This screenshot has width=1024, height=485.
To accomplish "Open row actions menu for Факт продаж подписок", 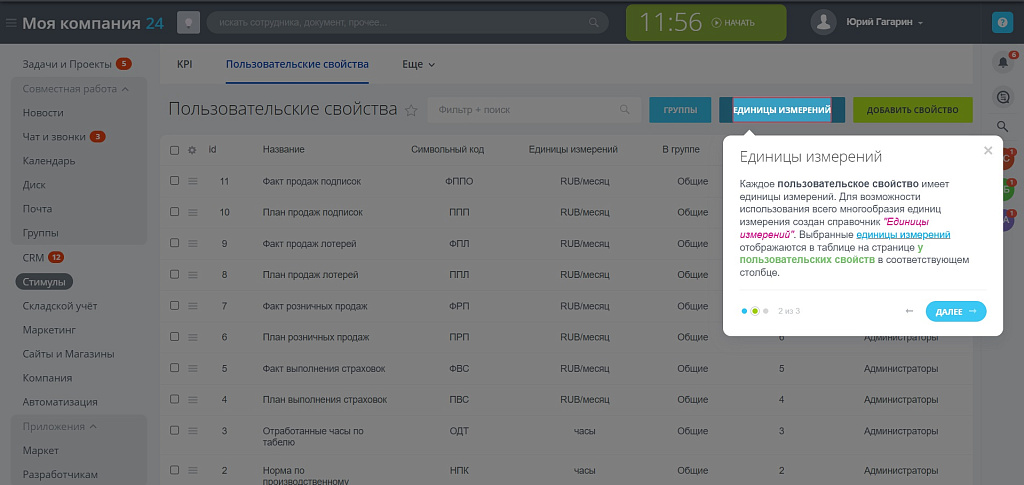I will click(192, 181).
